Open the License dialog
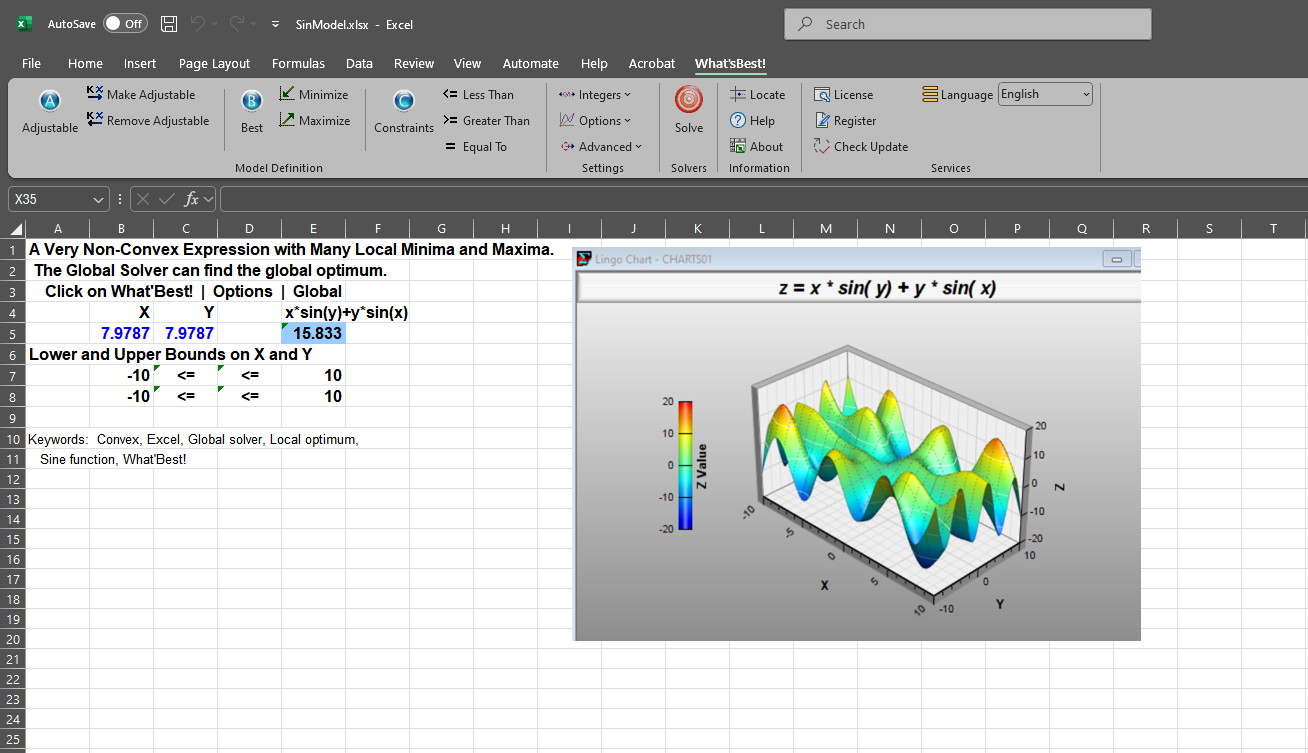This screenshot has width=1308, height=753. (844, 94)
